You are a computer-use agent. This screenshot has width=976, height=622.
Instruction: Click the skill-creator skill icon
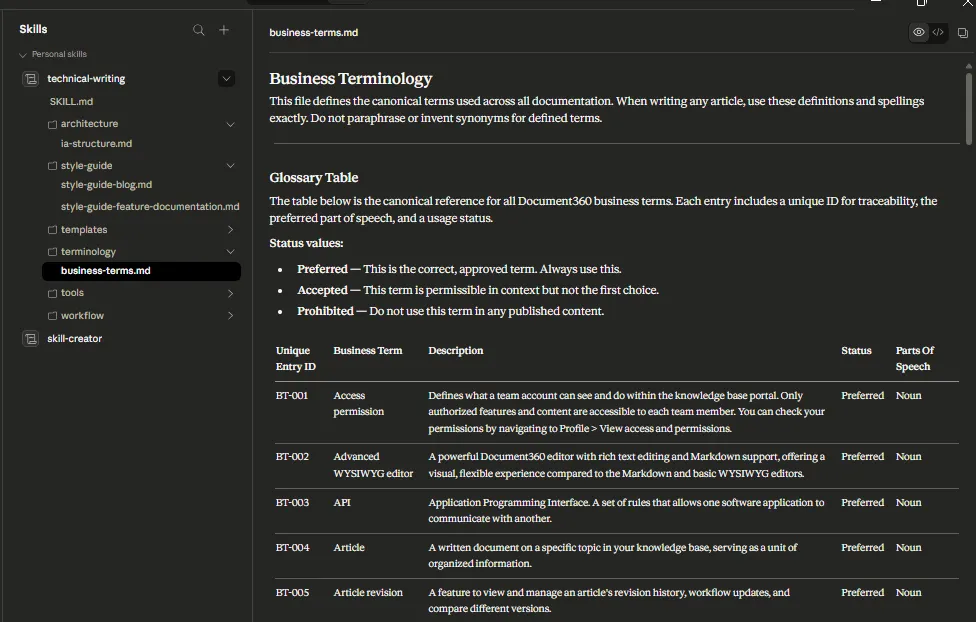[30, 339]
